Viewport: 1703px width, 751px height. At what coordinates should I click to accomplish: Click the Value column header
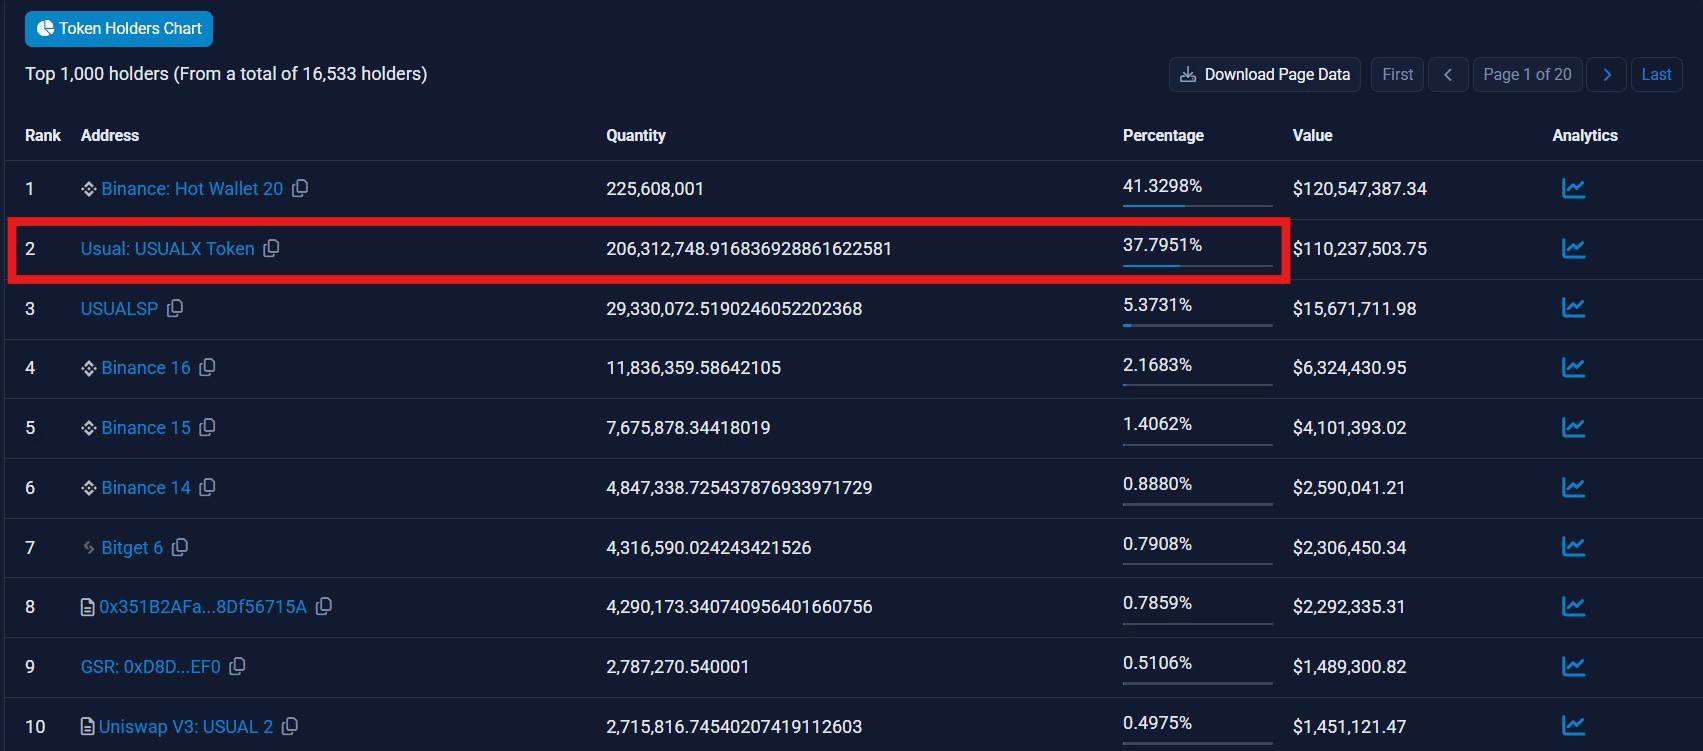1312,136
